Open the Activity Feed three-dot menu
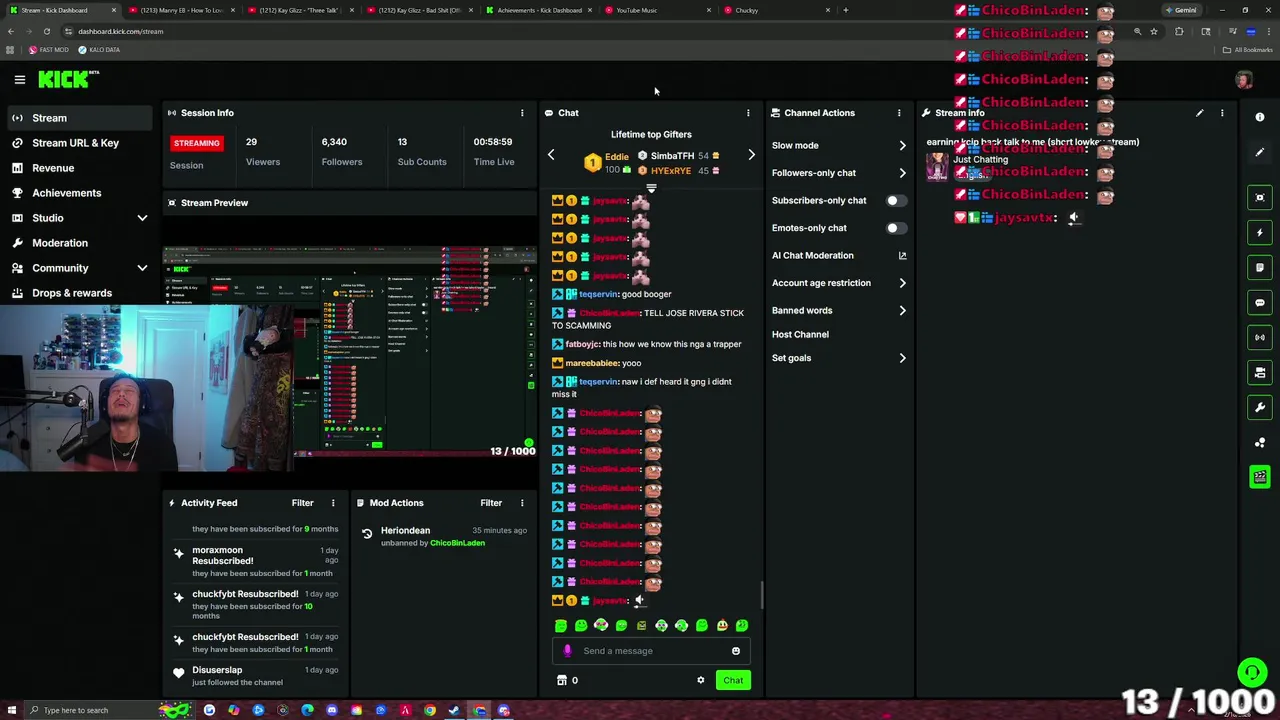The image size is (1280, 720). pos(333,503)
